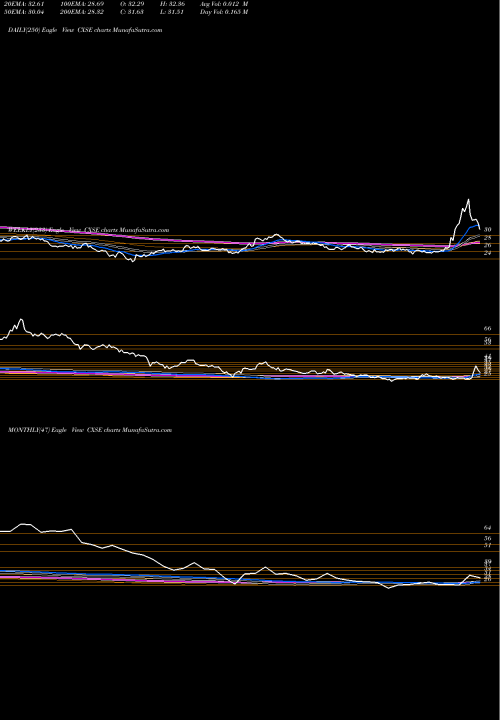Viewport: 500px width, 720px height.
Task: Click the MONTHLY(47) chart title
Action: [90, 430]
